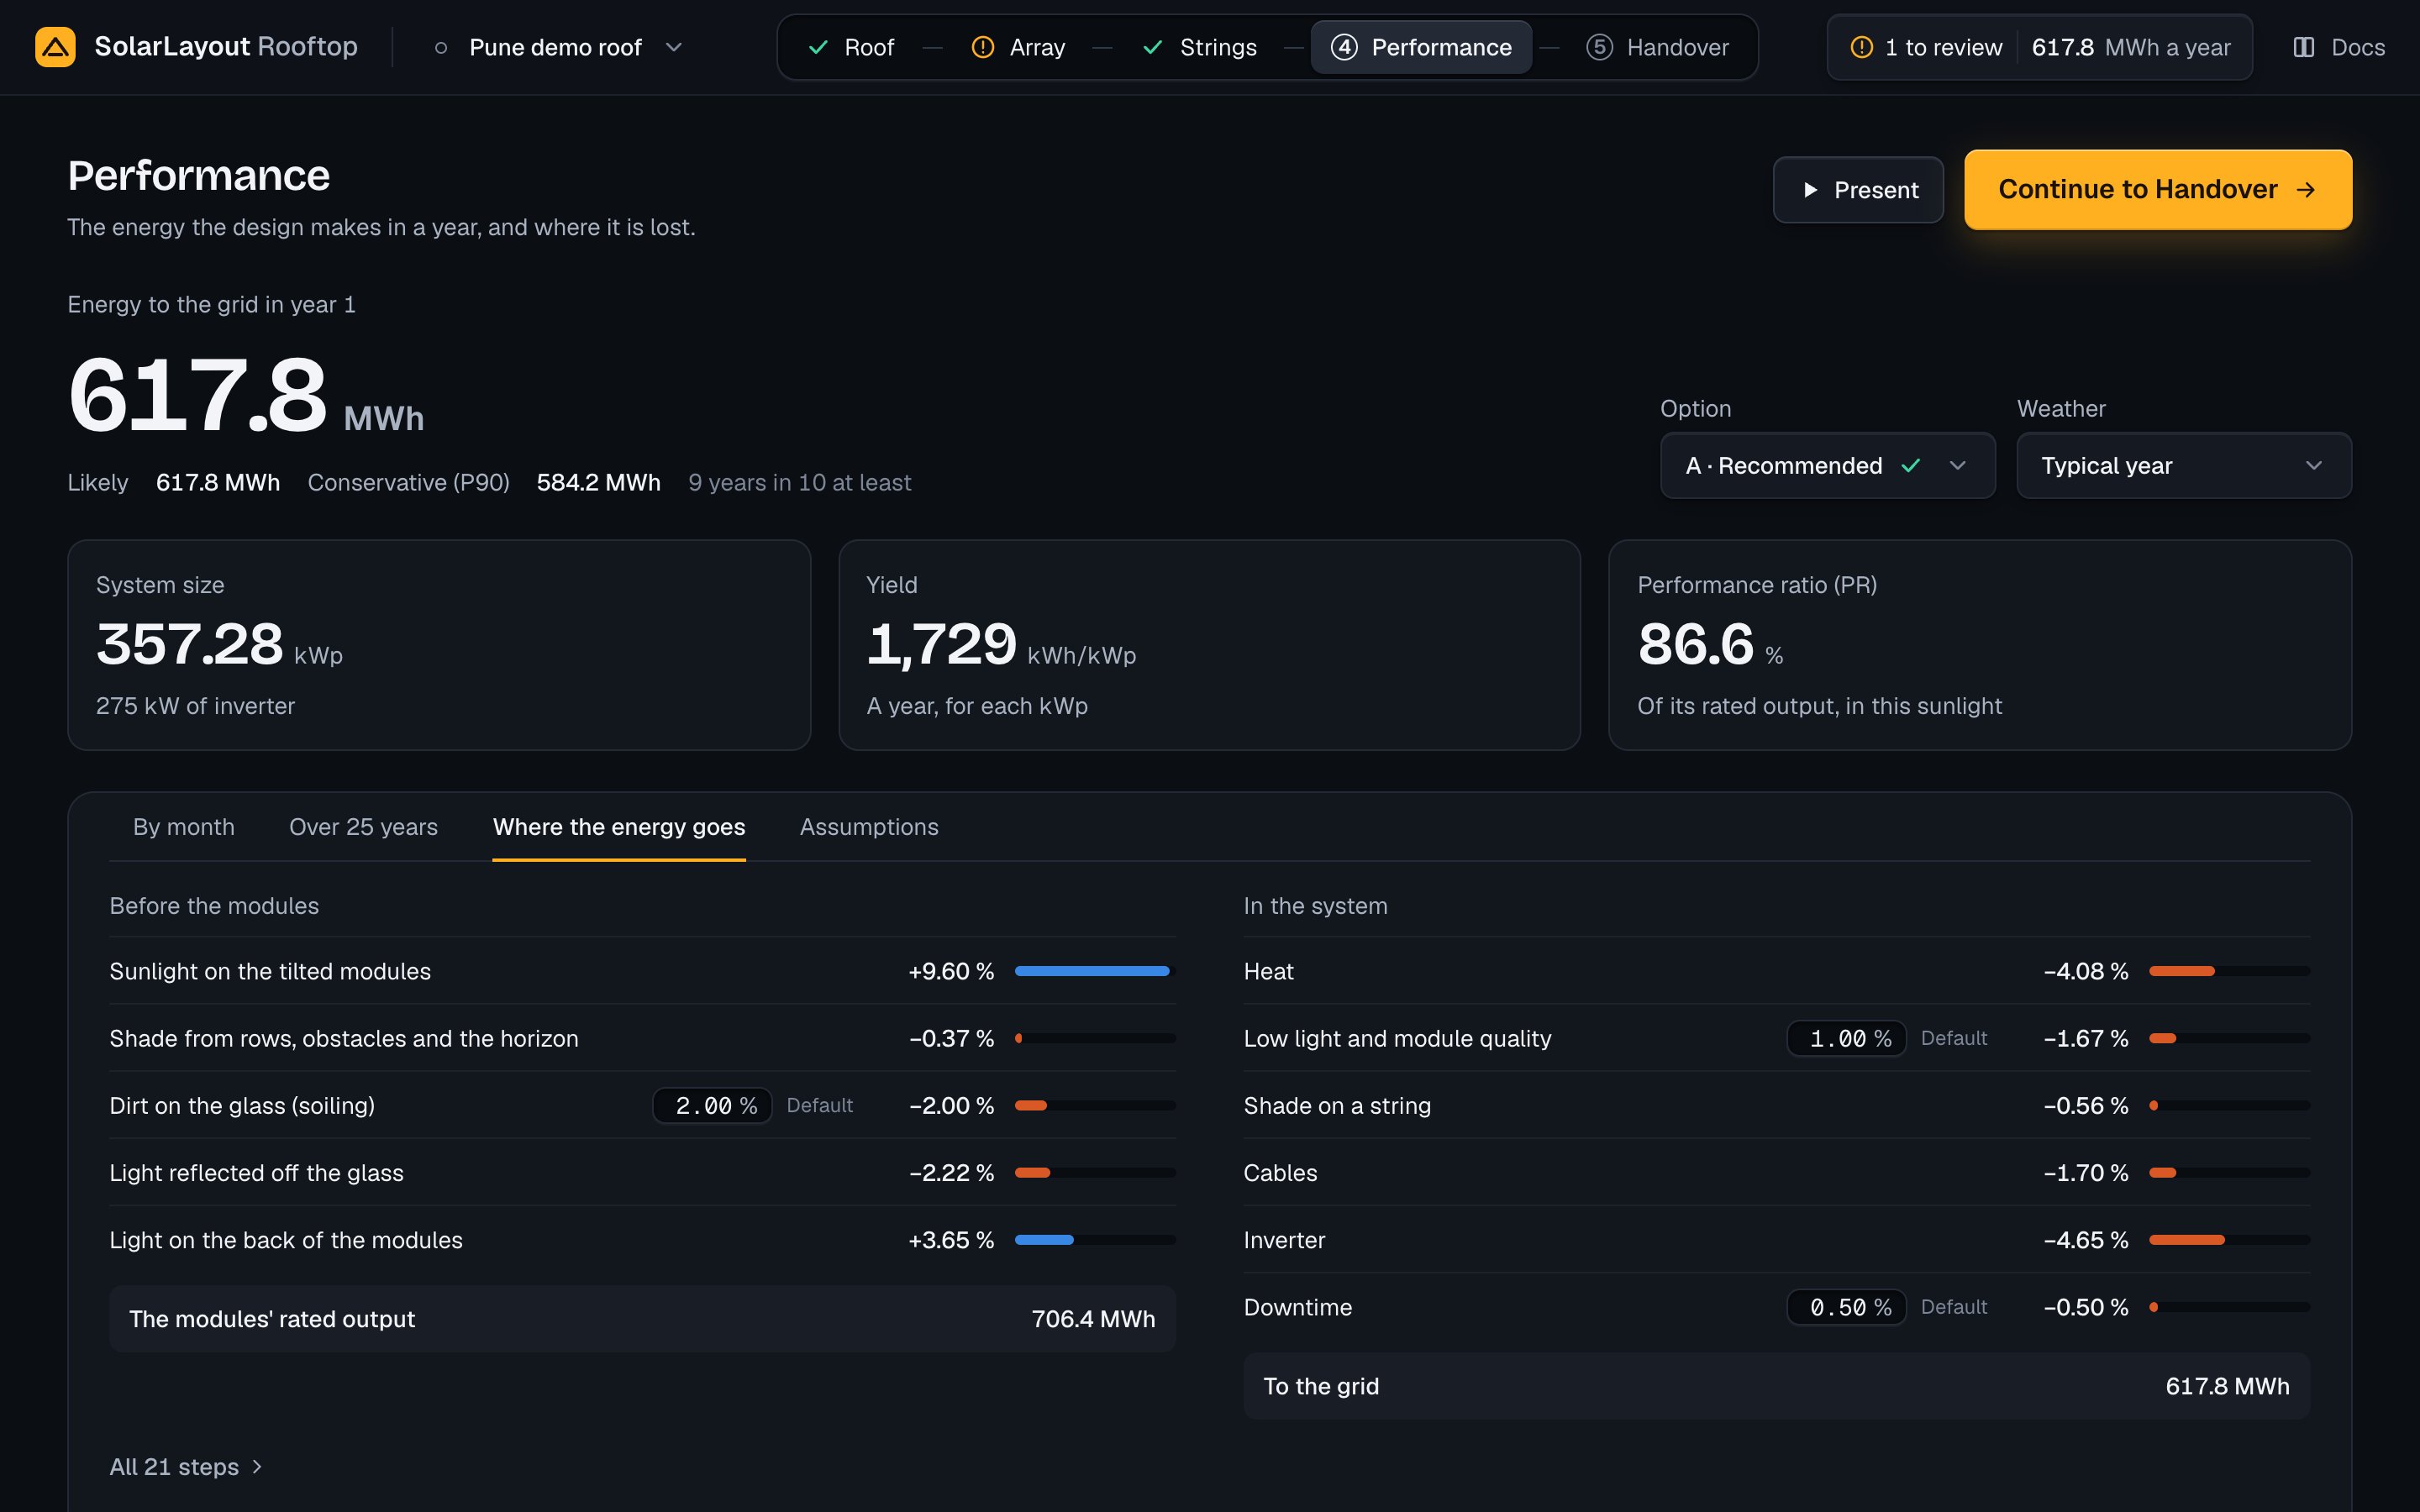Click the SolarLayout logo icon
Screen dimensions: 2420x1512
[55, 47]
